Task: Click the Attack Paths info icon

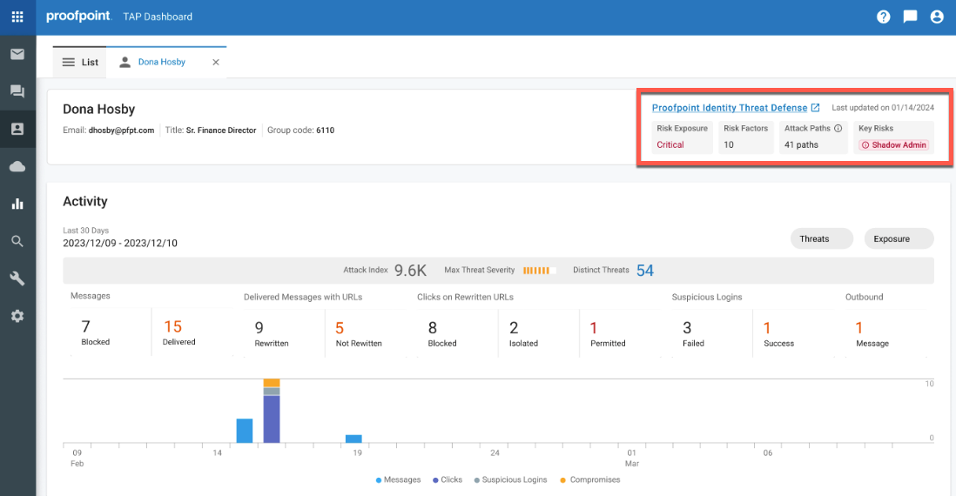Action: [838, 129]
